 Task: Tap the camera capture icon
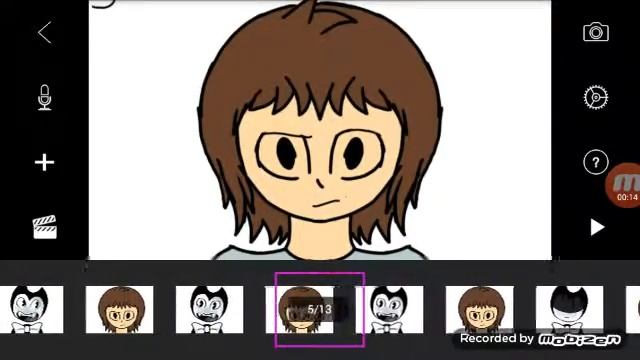coord(596,32)
